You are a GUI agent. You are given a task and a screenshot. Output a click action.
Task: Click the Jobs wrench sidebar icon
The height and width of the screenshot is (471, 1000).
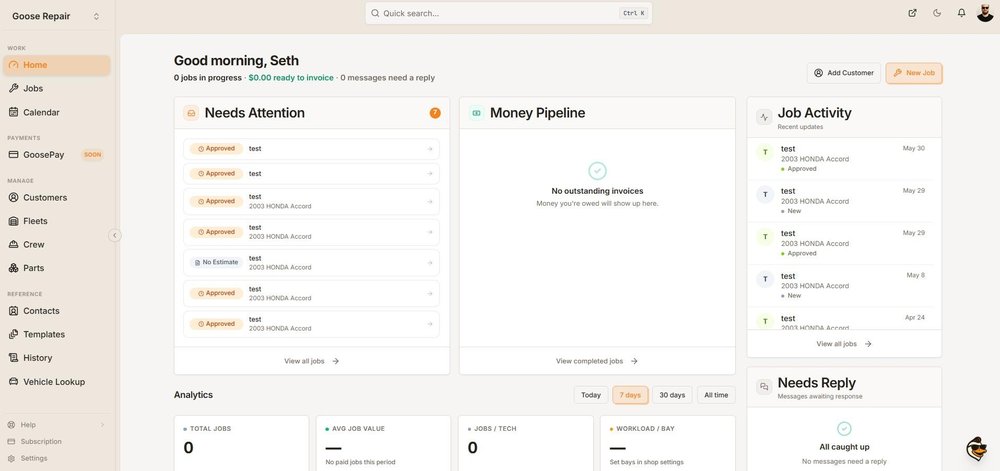[13, 89]
